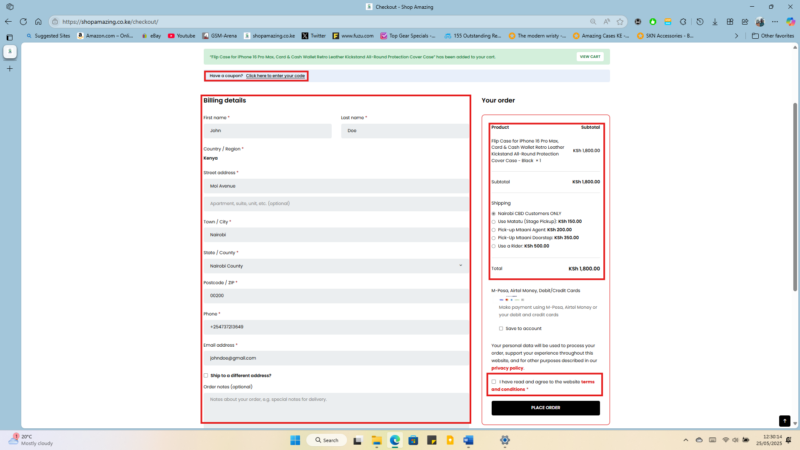800x450 pixels.
Task: Agree to website terms and conditions checkbox
Action: [x=494, y=381]
